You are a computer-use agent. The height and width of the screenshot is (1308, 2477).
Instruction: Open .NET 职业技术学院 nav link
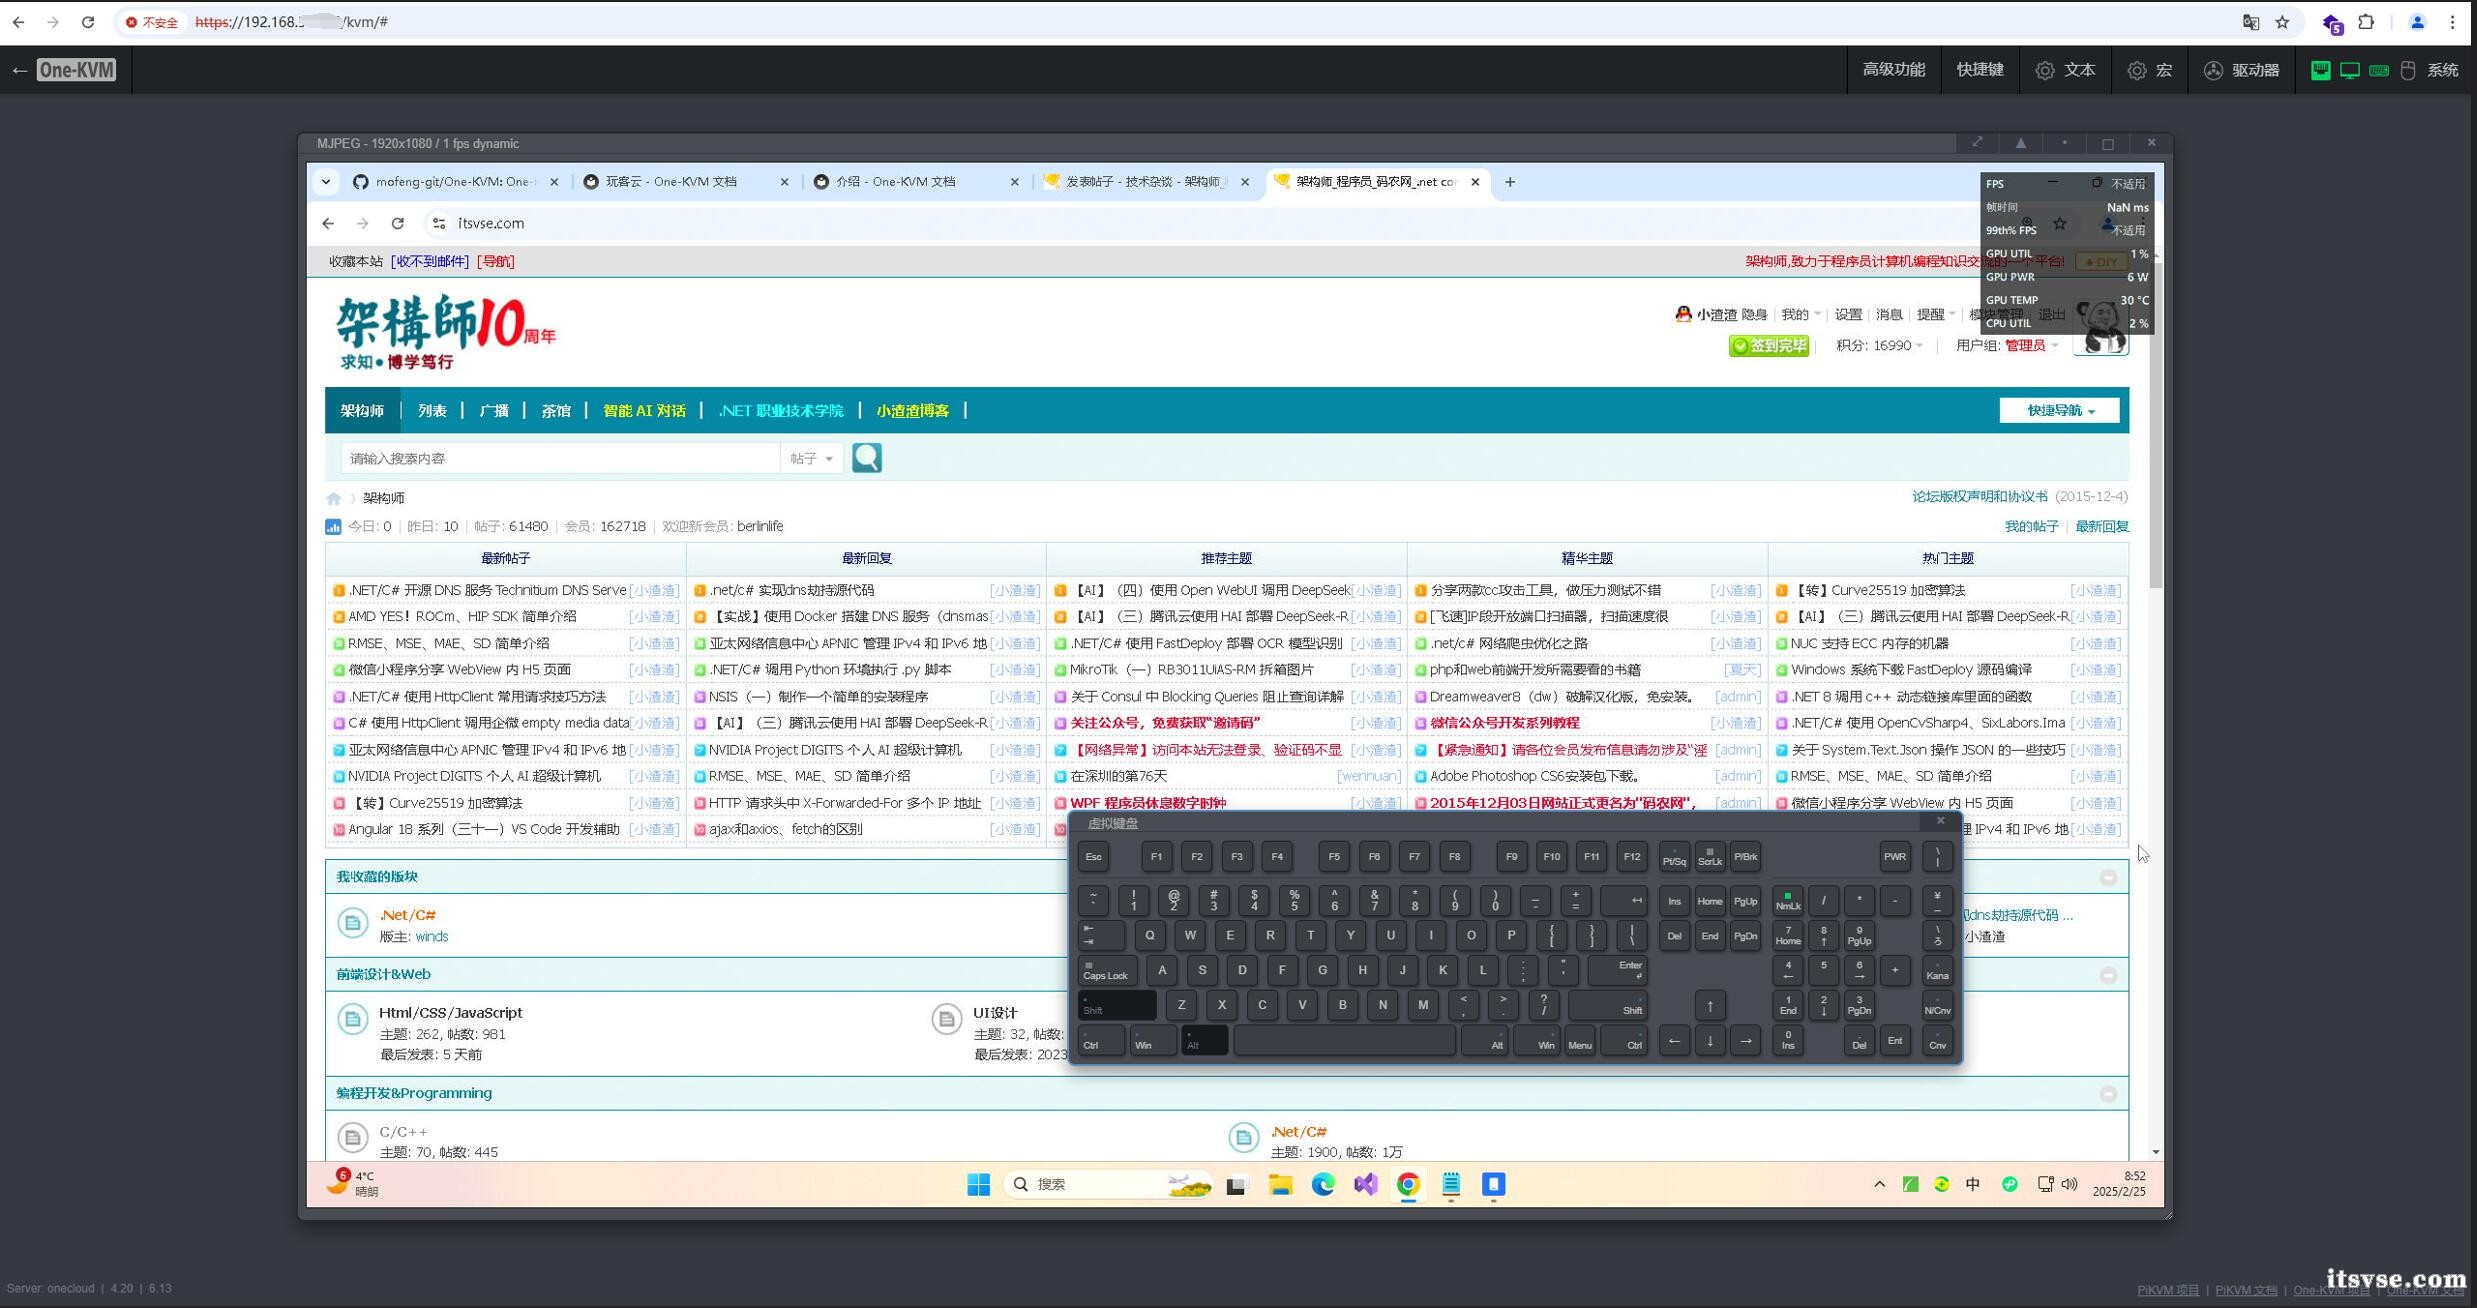pyautogui.click(x=780, y=411)
